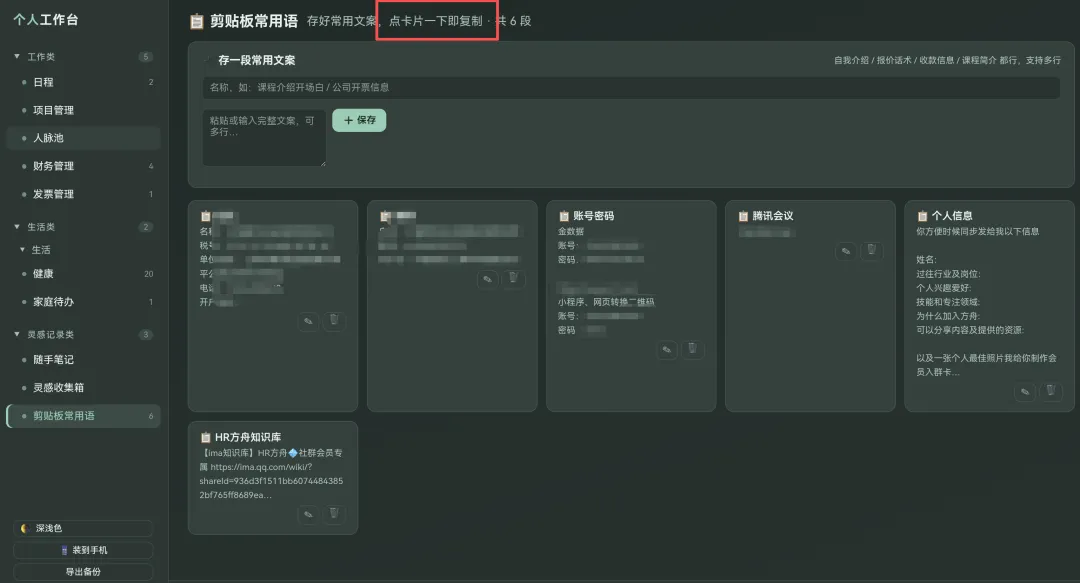Delete the 账号密码 card

coord(692,349)
